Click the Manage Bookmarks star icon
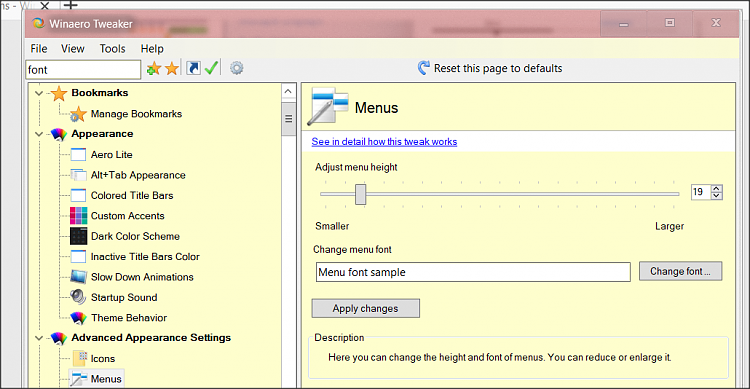The image size is (750, 389). (78, 114)
